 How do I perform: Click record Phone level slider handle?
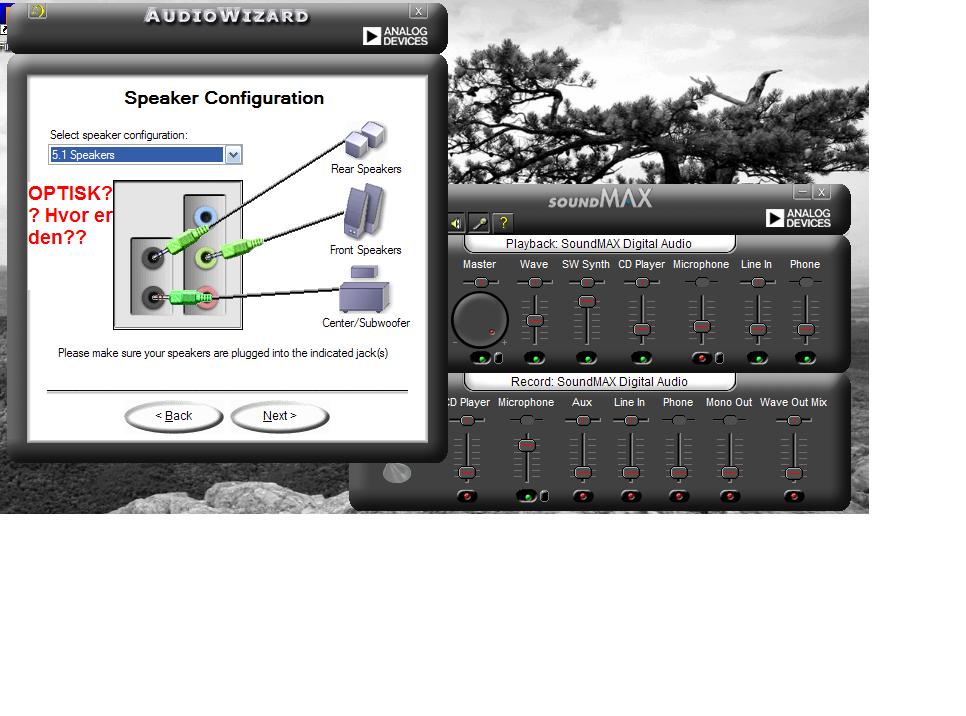point(679,473)
